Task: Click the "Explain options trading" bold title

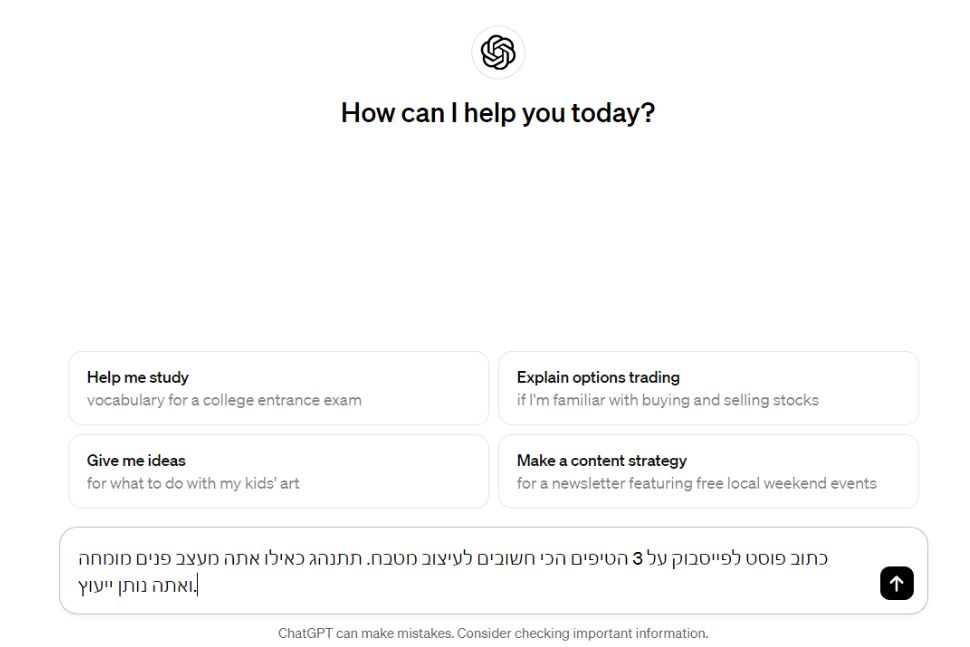Action: (598, 377)
